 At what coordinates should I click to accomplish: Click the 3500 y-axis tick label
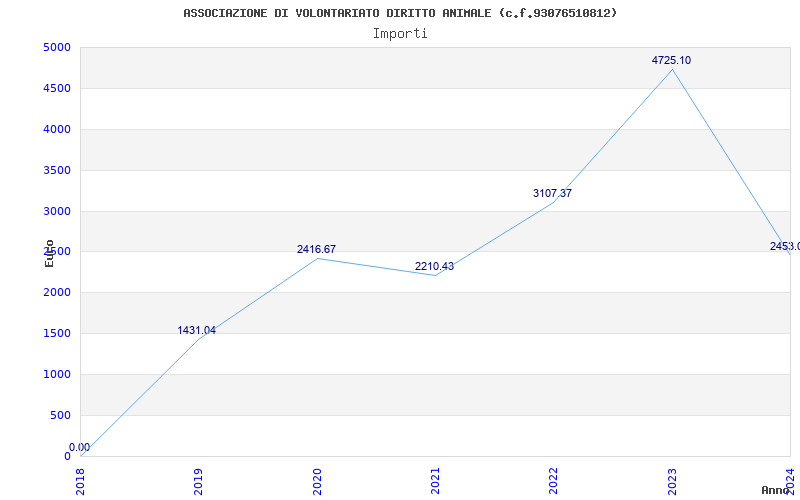(x=57, y=170)
